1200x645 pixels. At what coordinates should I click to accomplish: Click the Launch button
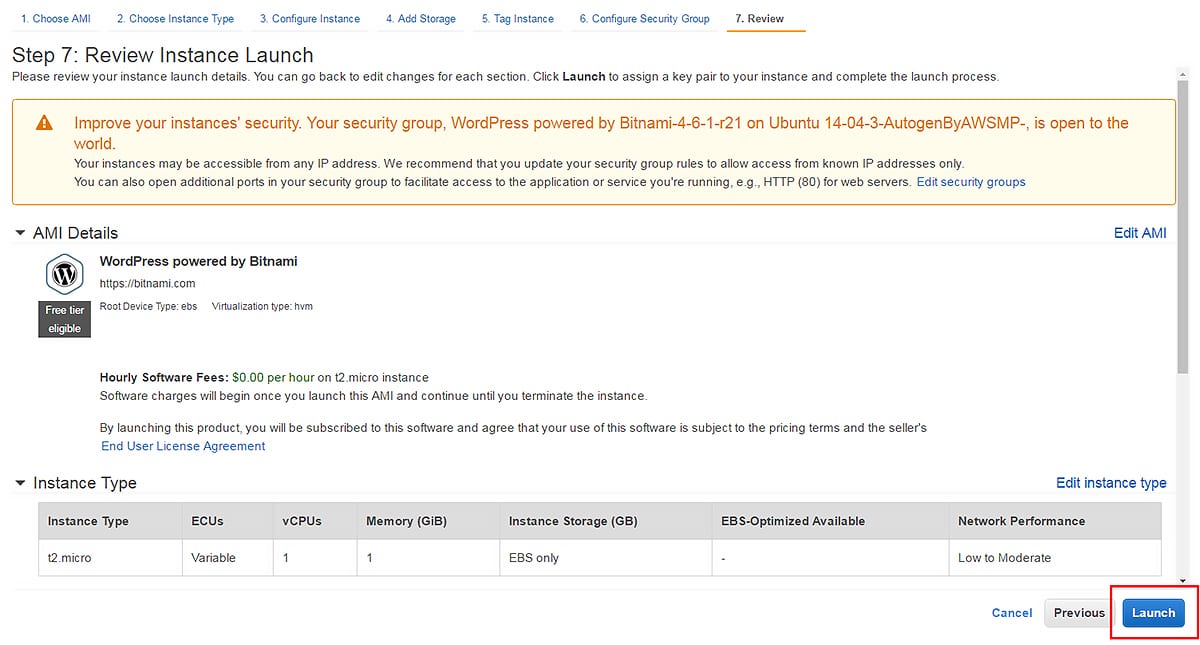(1153, 613)
